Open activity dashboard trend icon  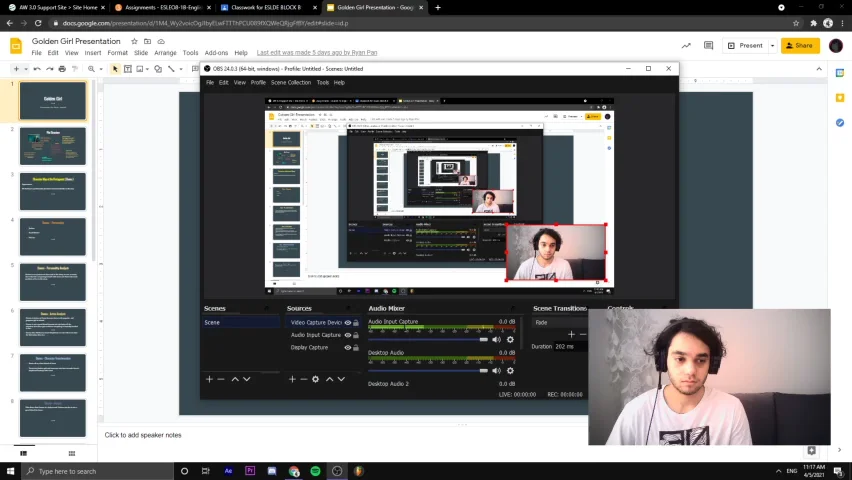[686, 46]
